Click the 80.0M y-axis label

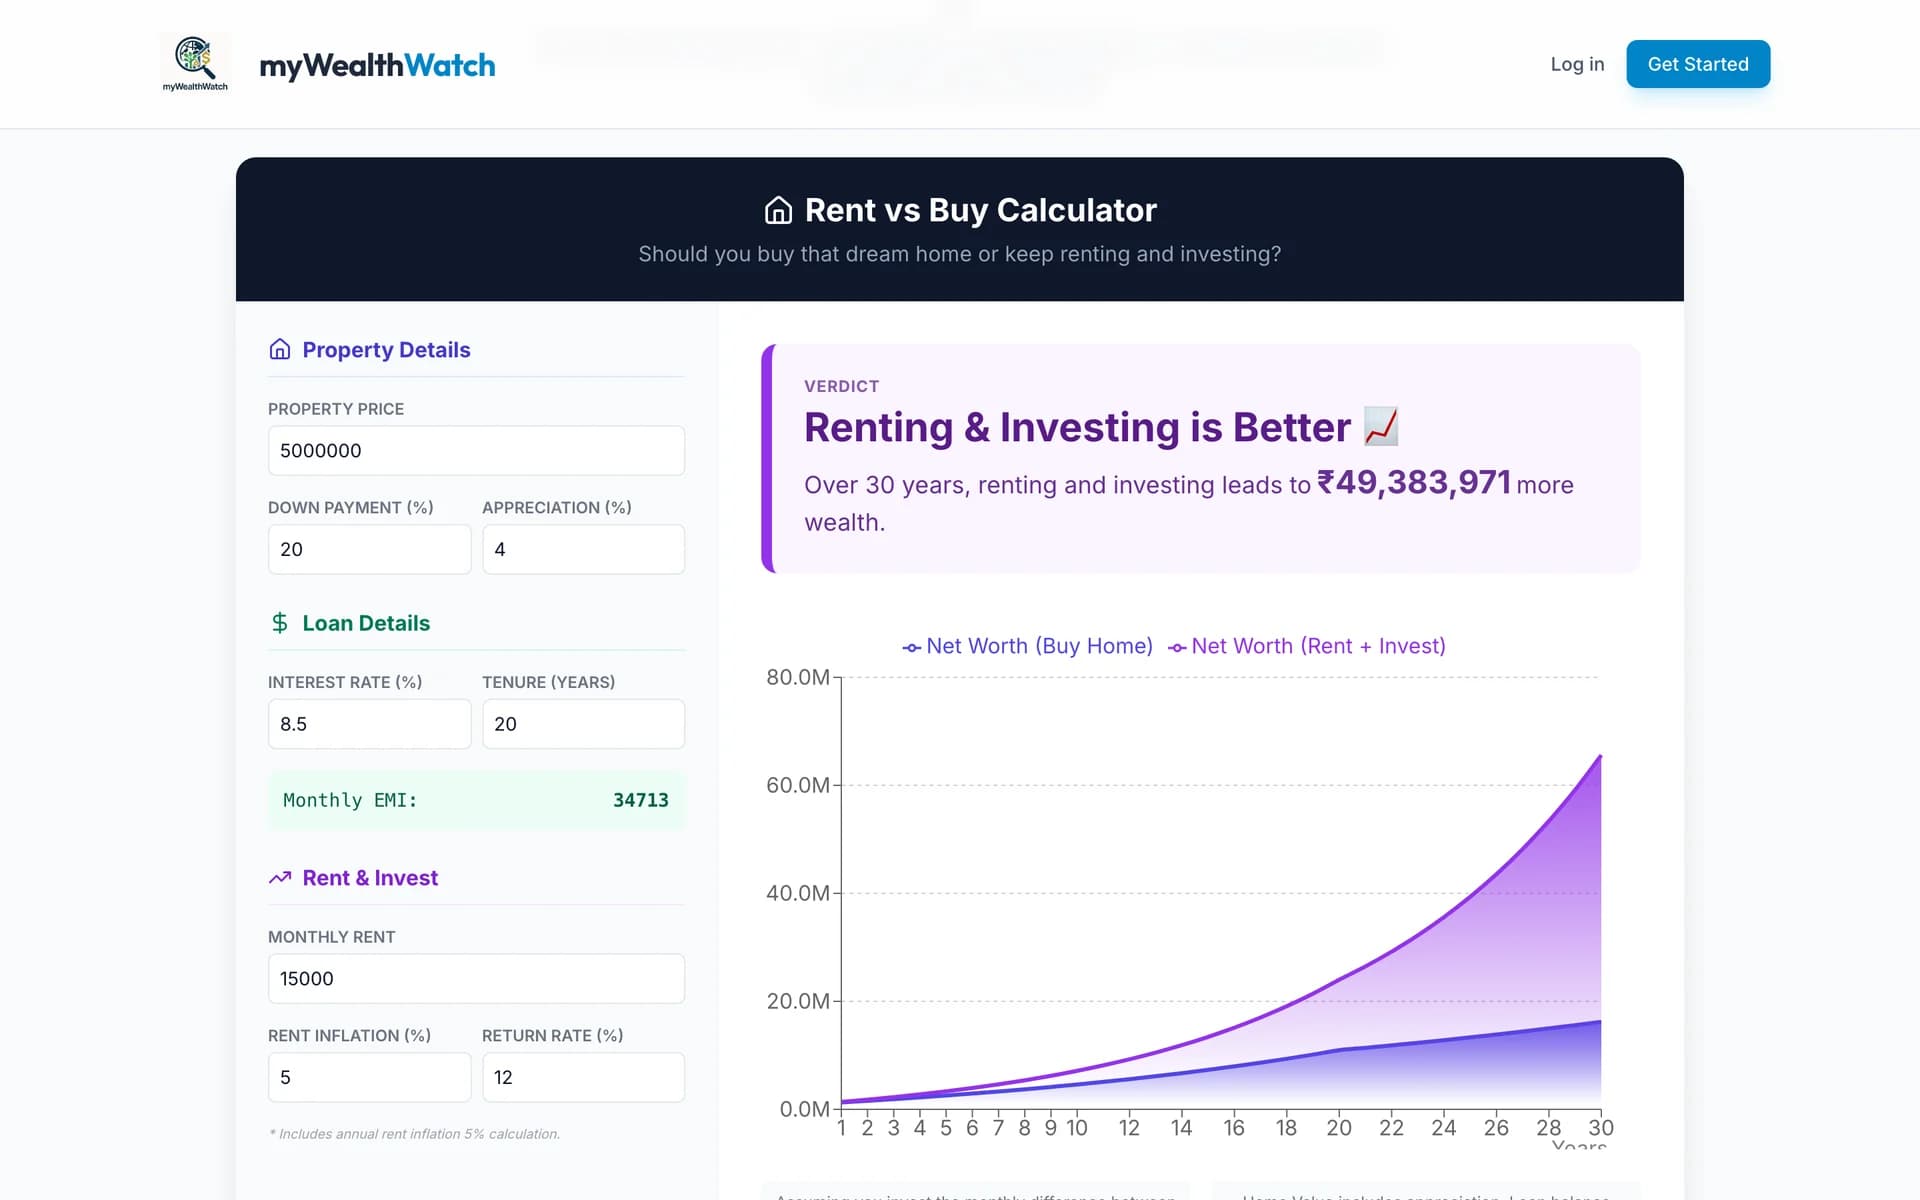coord(798,677)
